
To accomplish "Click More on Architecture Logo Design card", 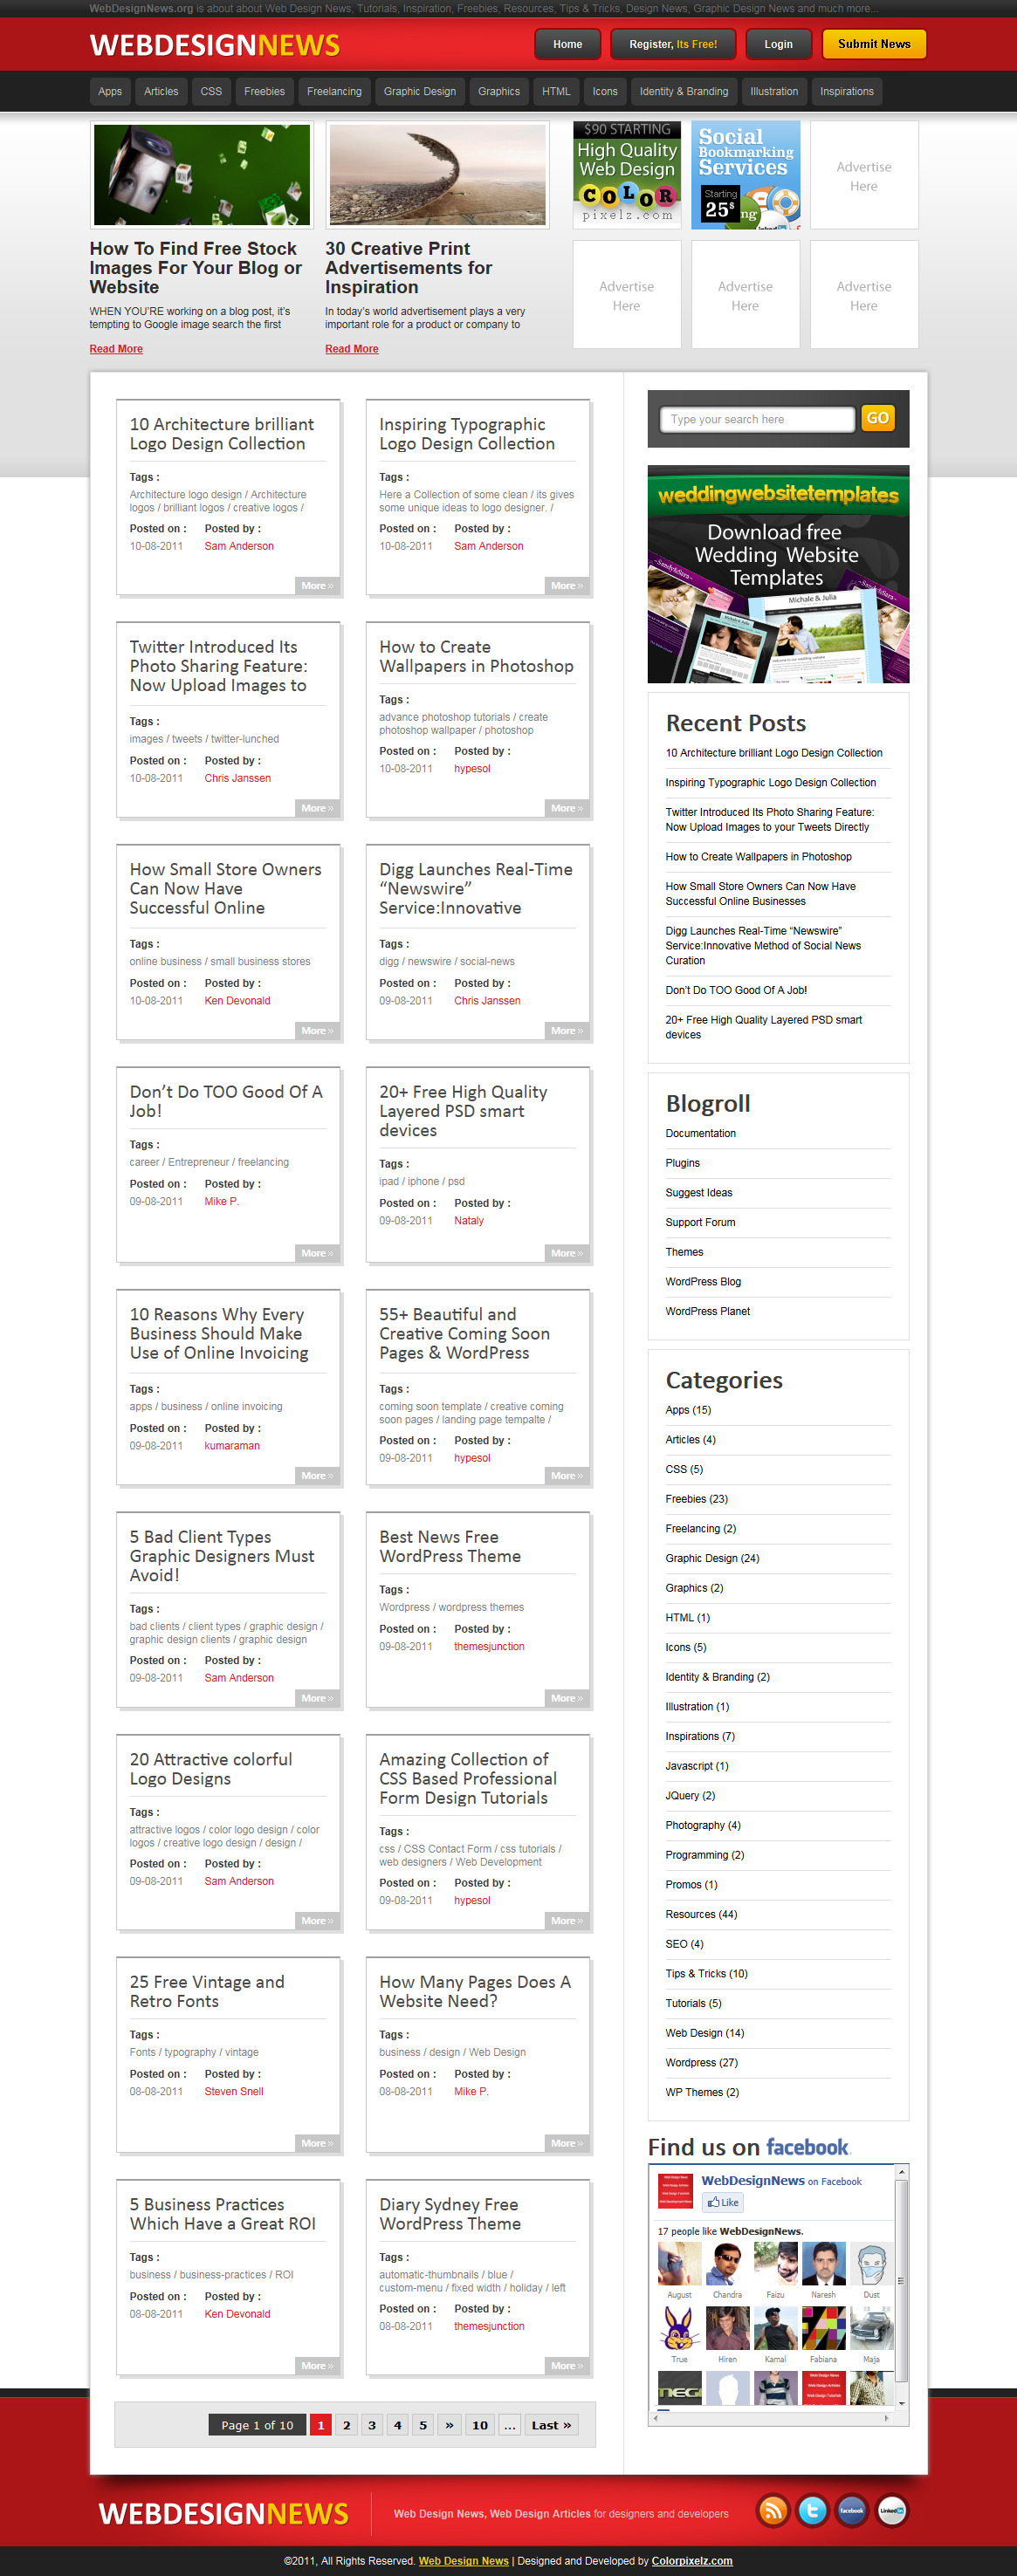I will pos(317,586).
